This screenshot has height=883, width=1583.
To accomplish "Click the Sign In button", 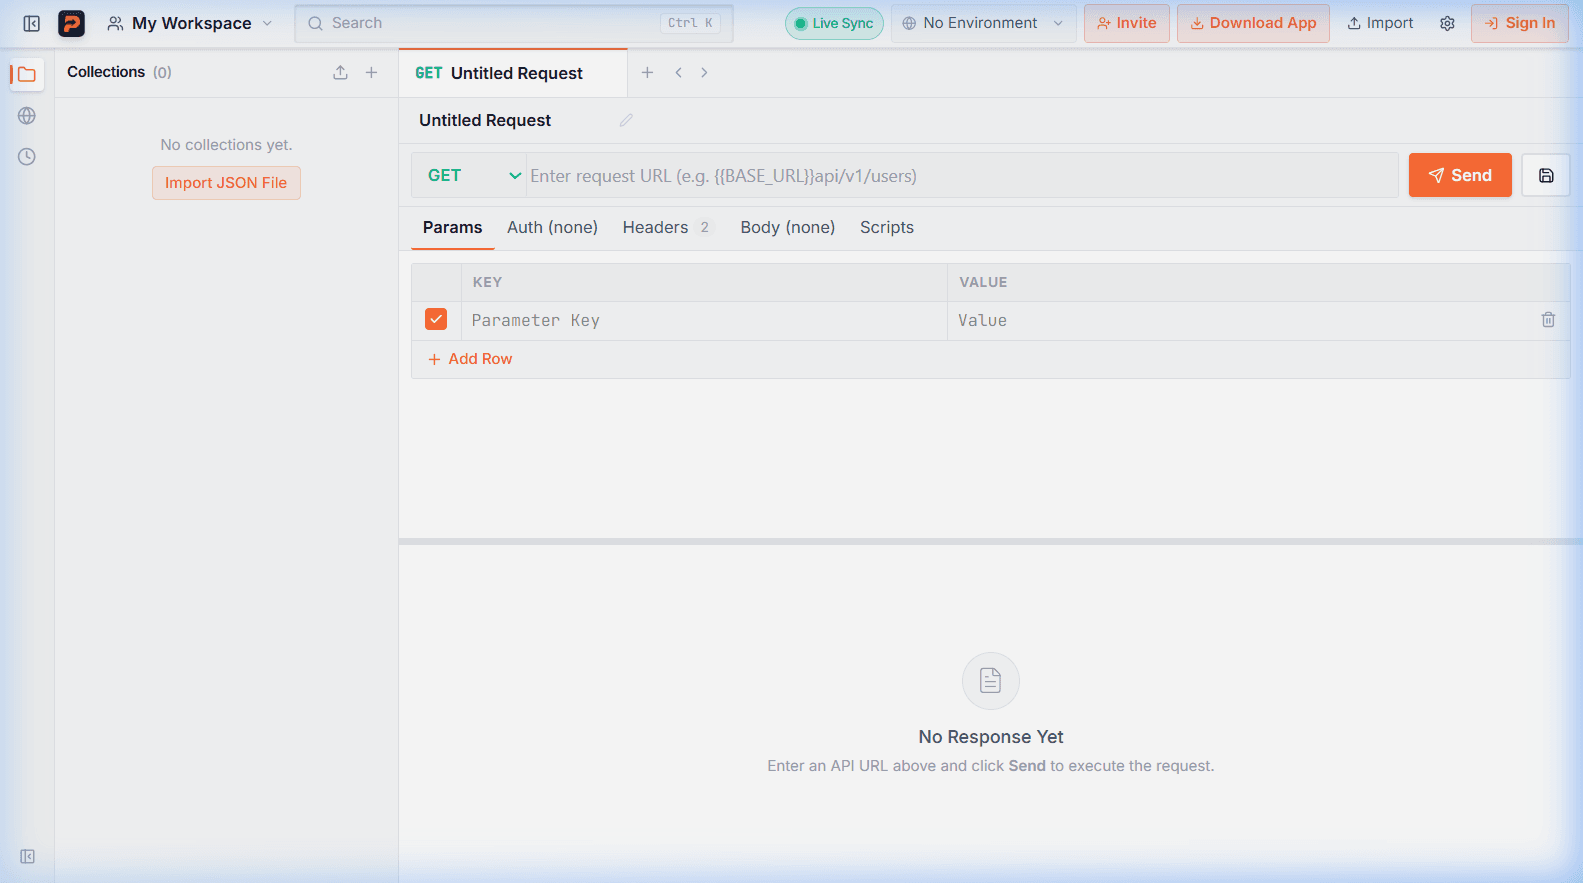I will tap(1520, 23).
